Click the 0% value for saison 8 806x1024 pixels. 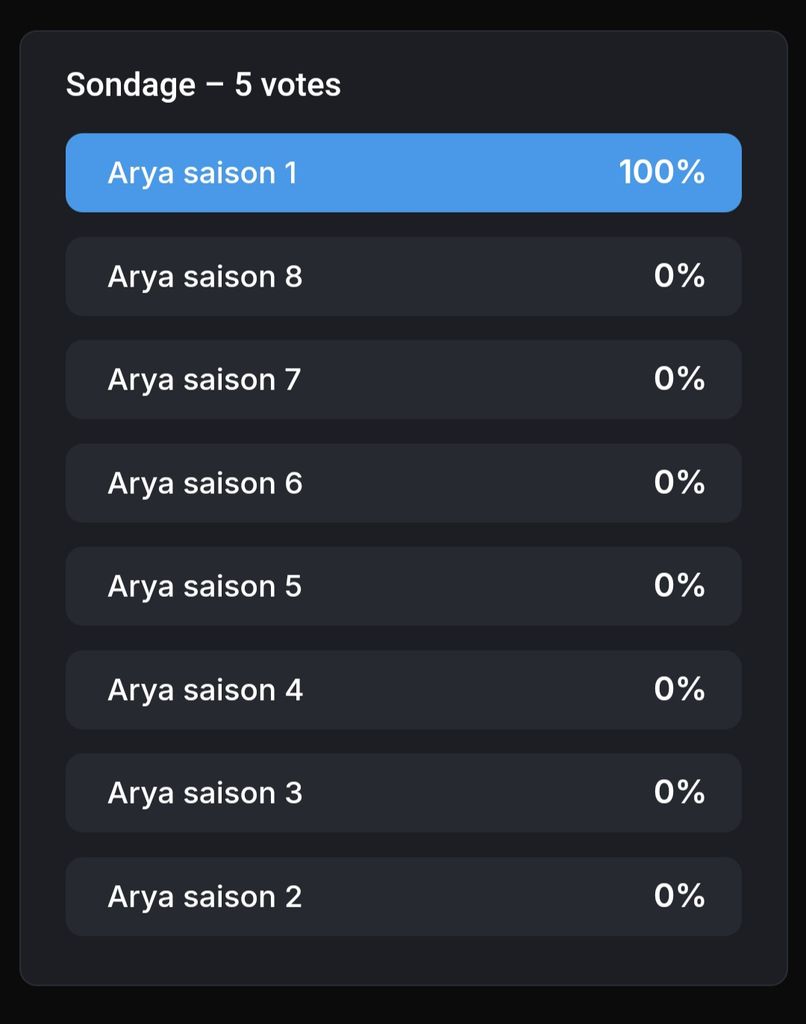tap(679, 276)
